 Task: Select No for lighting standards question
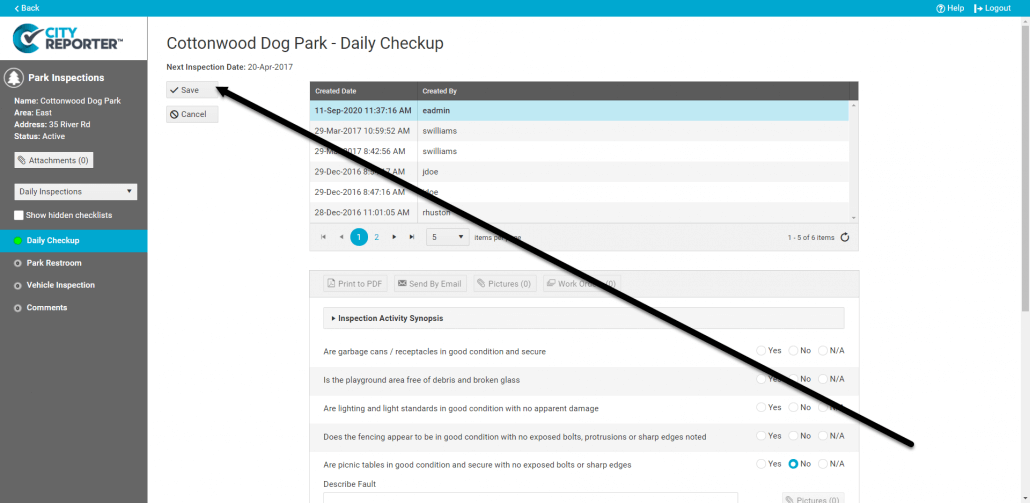[793, 408]
